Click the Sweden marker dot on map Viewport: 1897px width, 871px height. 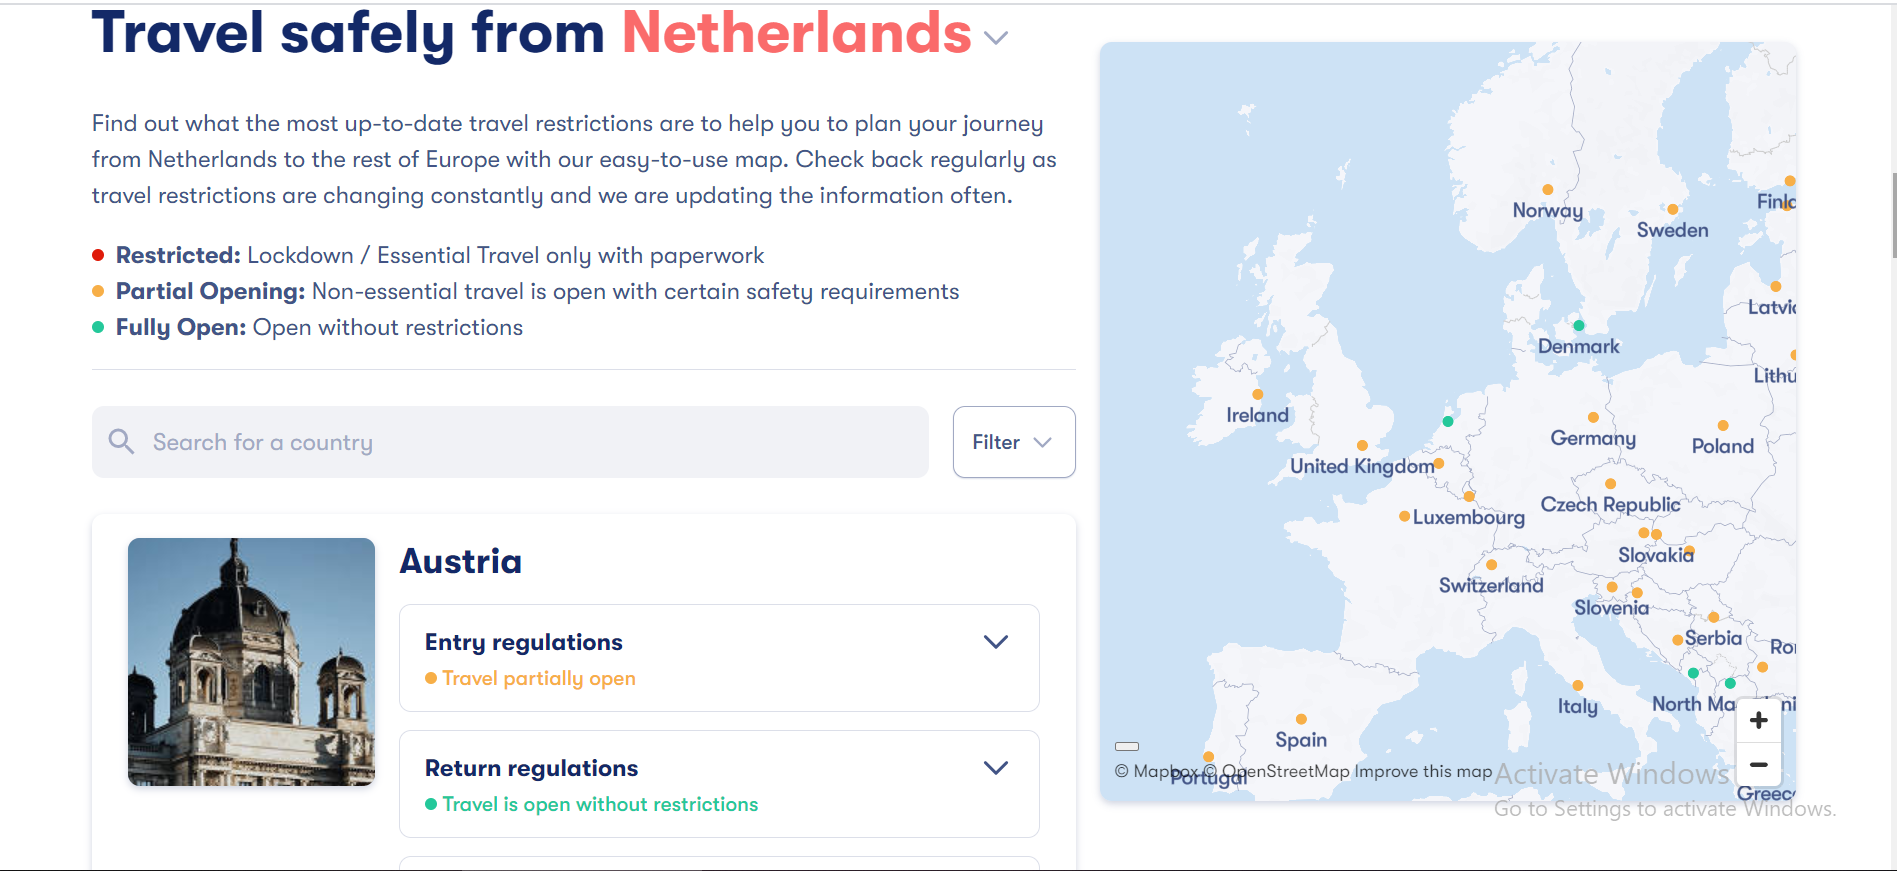1672,209
